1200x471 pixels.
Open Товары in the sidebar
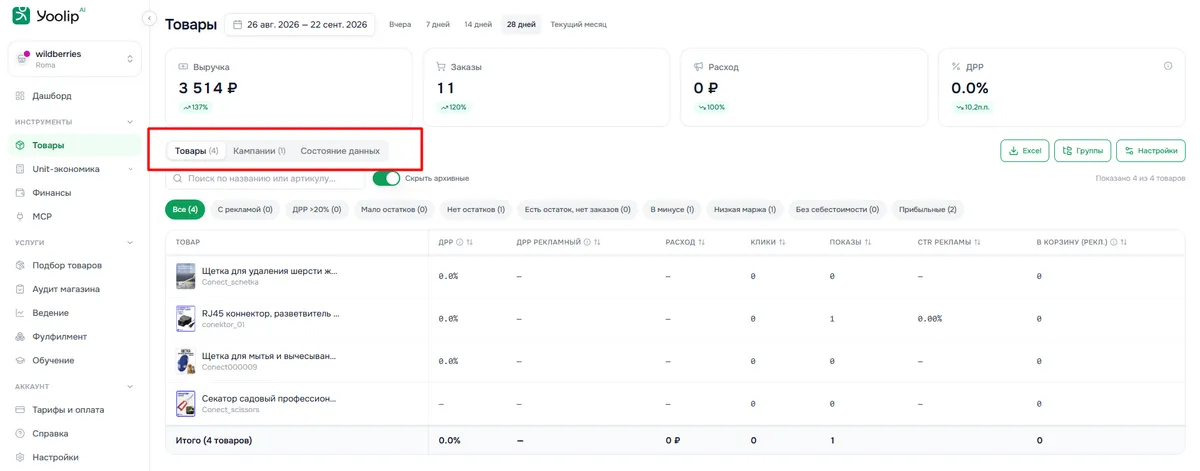tap(75, 145)
